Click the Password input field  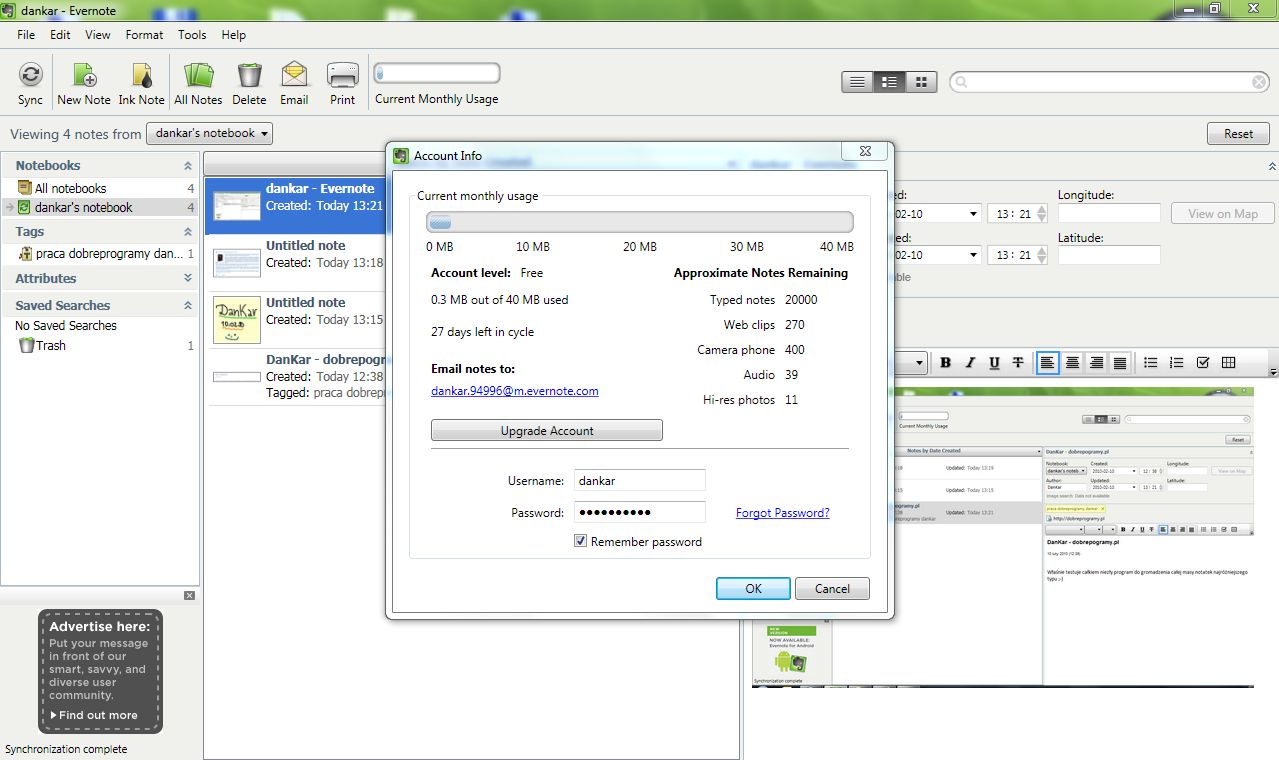pos(640,512)
